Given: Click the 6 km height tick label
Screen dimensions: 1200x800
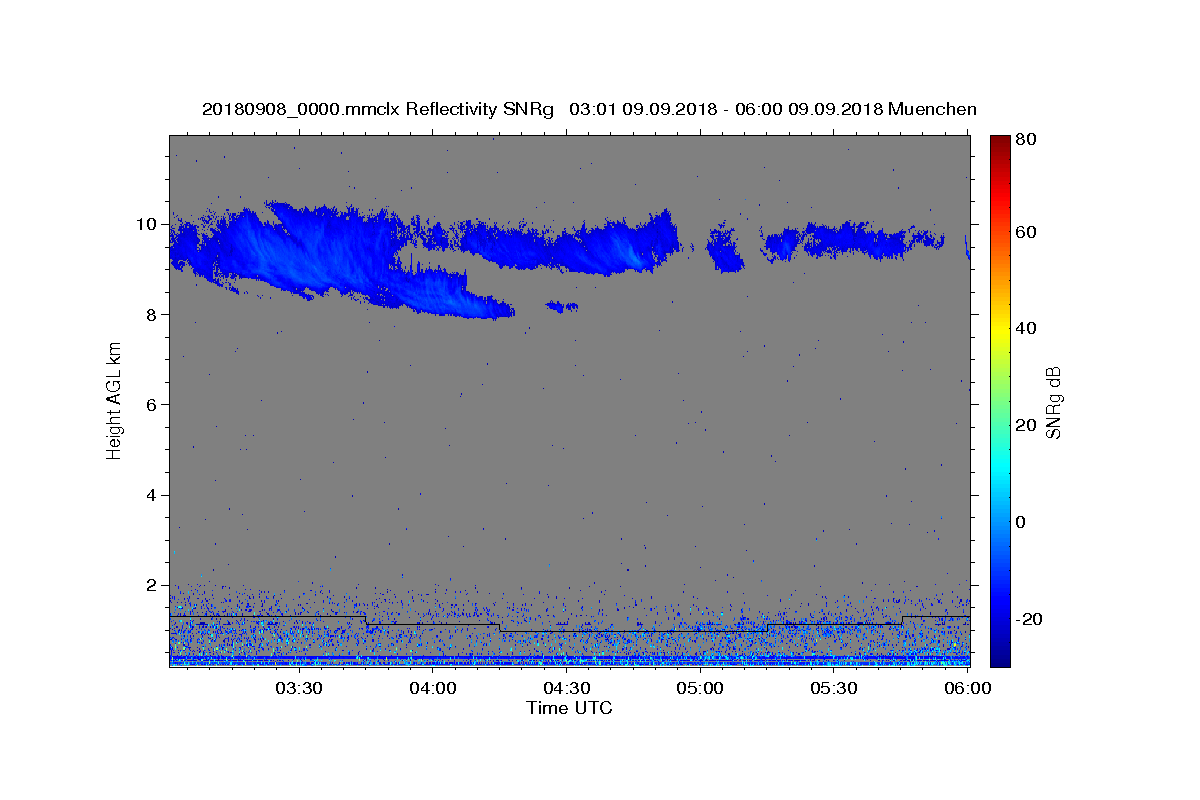Looking at the screenshot, I should pos(150,405).
